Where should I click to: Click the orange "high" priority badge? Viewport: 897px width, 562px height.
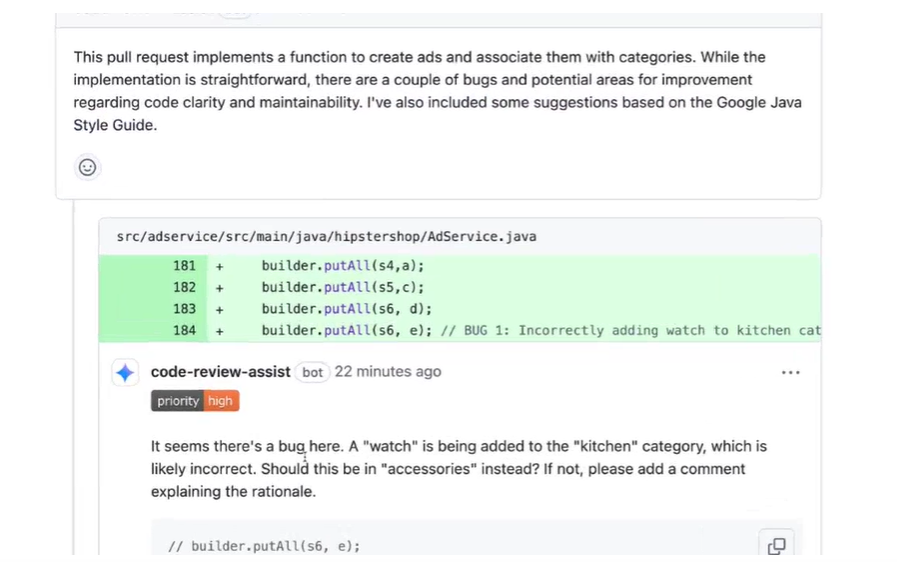pyautogui.click(x=220, y=401)
